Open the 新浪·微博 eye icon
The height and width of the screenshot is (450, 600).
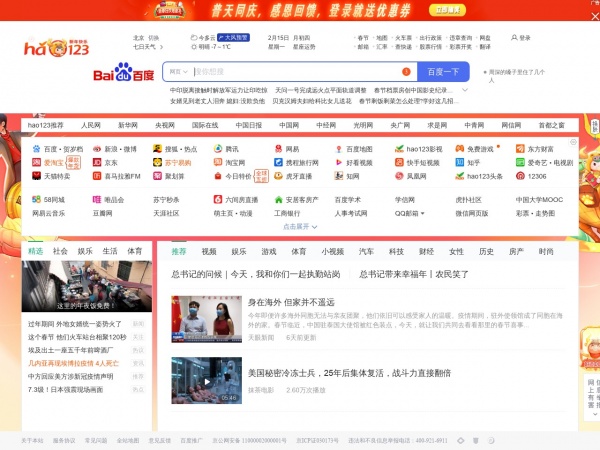pyautogui.click(x=97, y=149)
